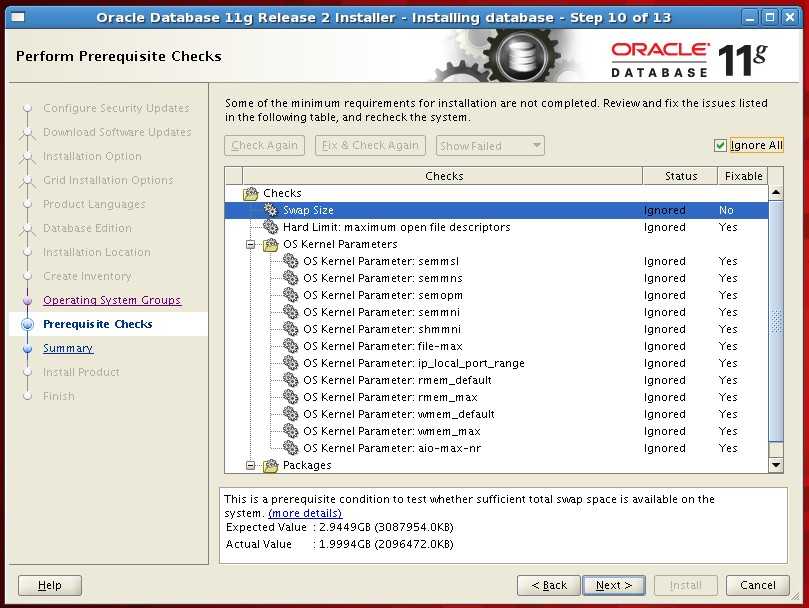
Task: Jump to the Summary step
Action: point(68,348)
